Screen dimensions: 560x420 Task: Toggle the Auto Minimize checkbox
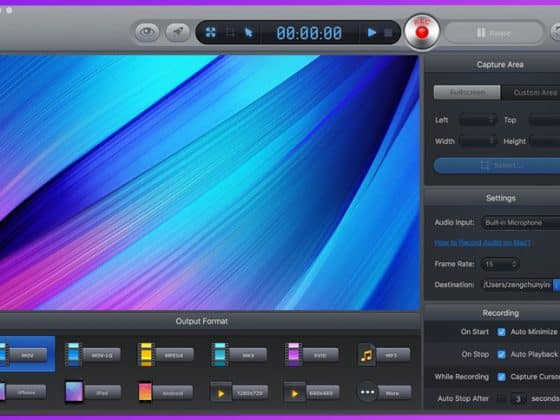(x=501, y=332)
